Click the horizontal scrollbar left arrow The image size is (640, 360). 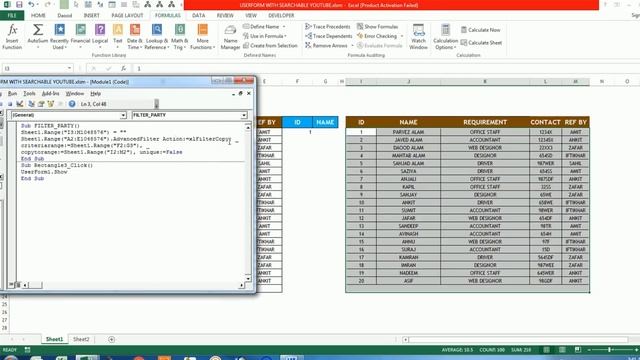[x=405, y=339]
